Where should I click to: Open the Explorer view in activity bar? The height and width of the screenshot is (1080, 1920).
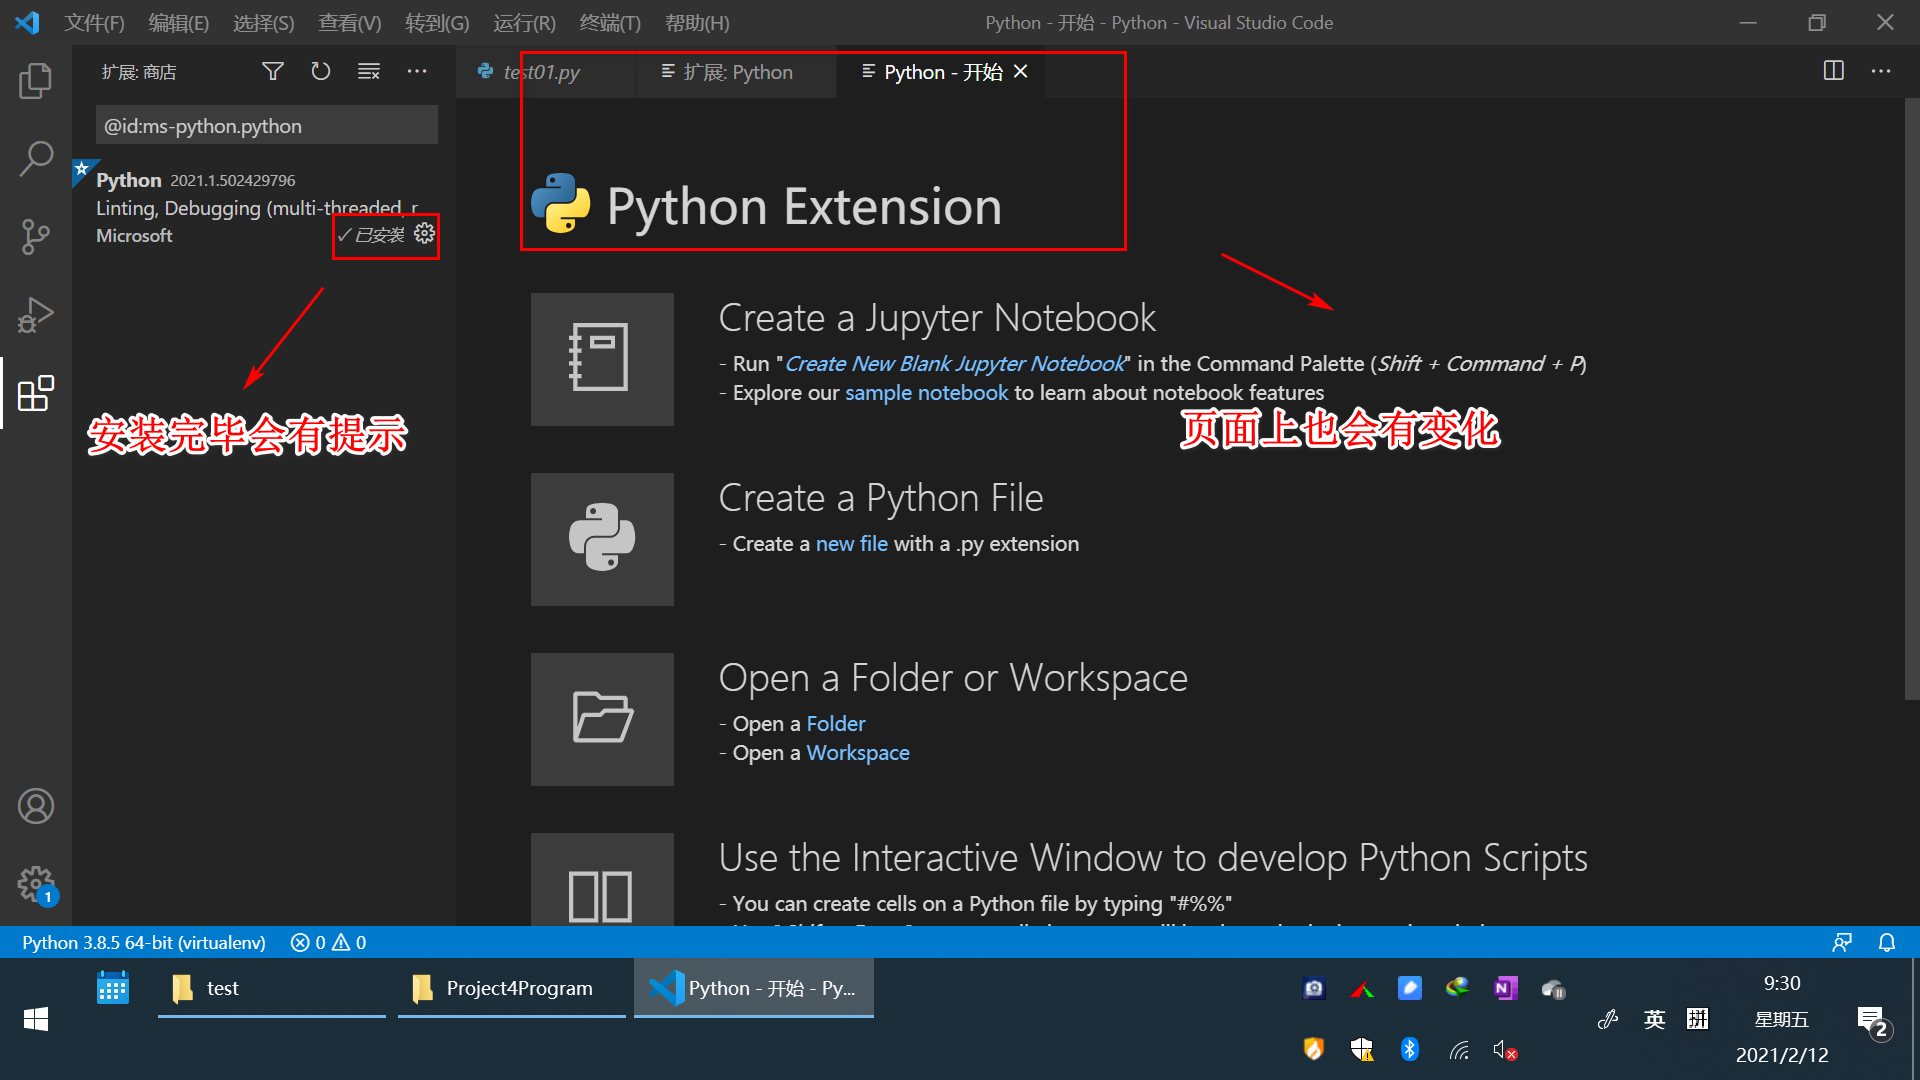coord(36,80)
